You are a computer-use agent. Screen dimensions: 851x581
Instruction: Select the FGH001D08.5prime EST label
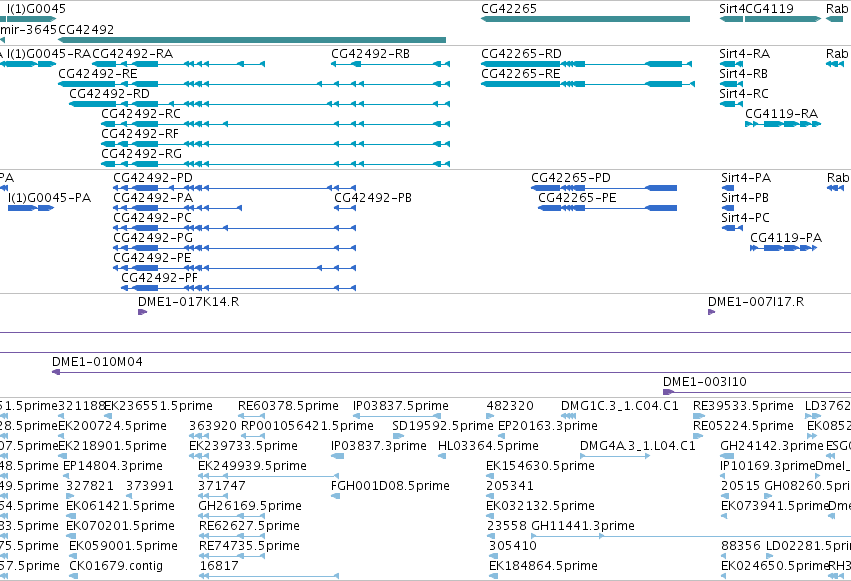pos(390,486)
